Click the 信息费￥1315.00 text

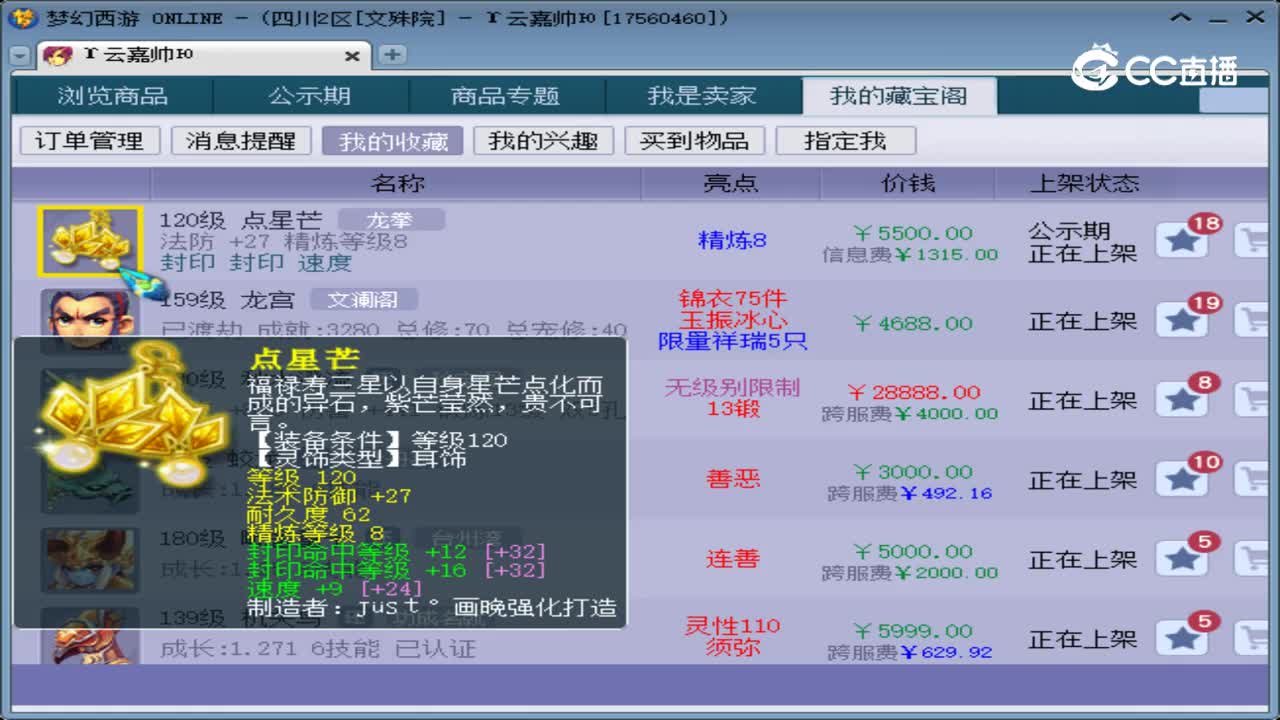pyautogui.click(x=910, y=254)
